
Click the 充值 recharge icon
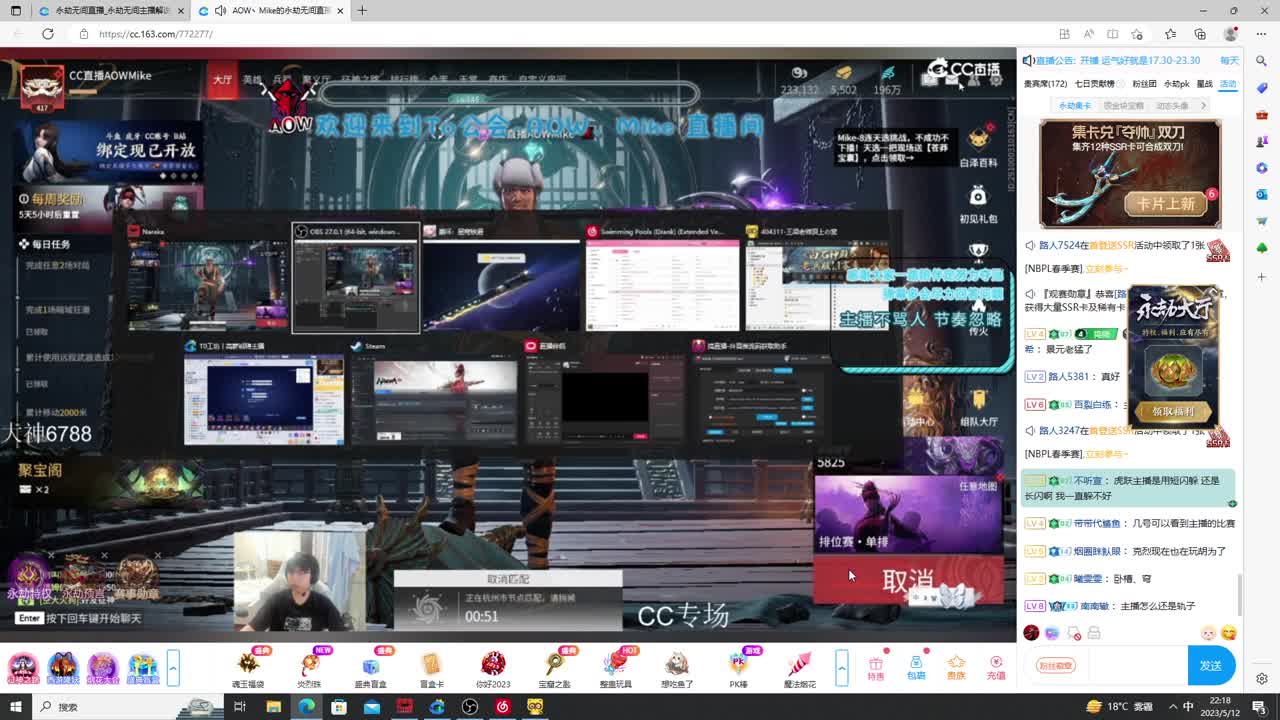point(996,667)
